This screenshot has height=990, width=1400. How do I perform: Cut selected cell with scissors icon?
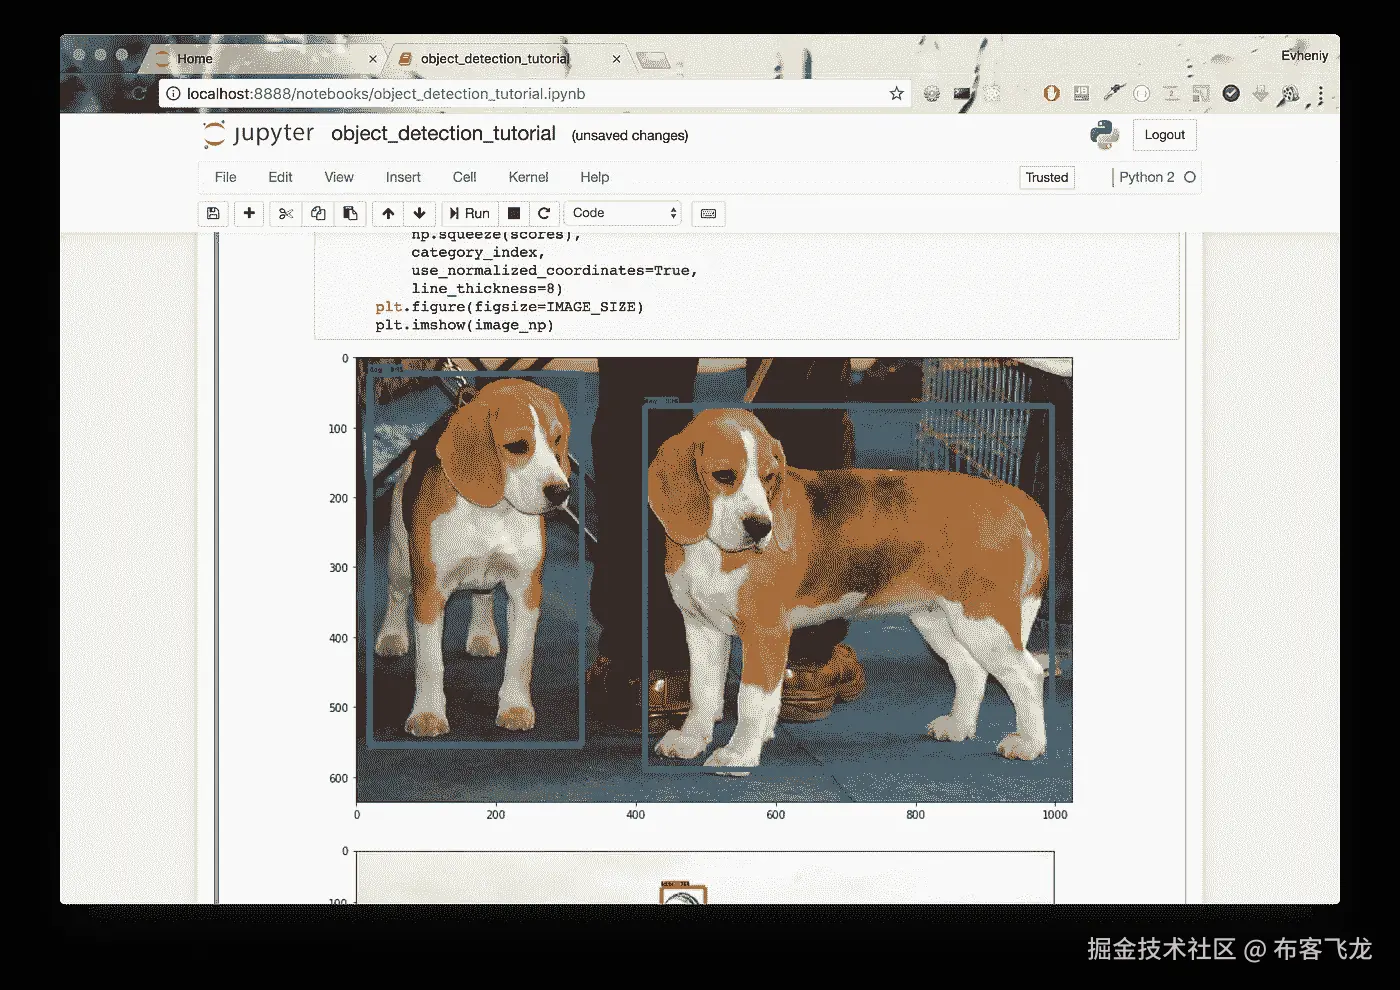click(x=286, y=213)
